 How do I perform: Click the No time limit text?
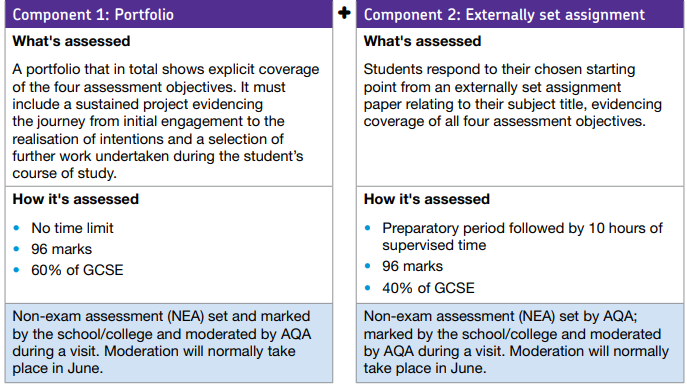point(72,228)
